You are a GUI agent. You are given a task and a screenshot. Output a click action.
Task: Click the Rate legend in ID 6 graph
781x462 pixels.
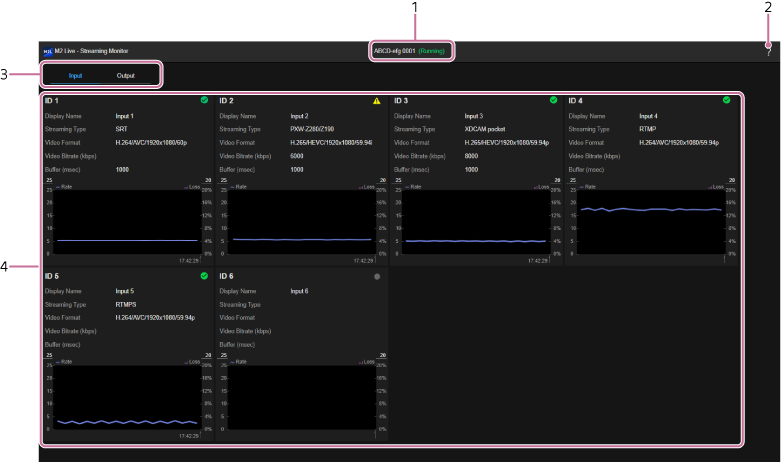point(238,362)
